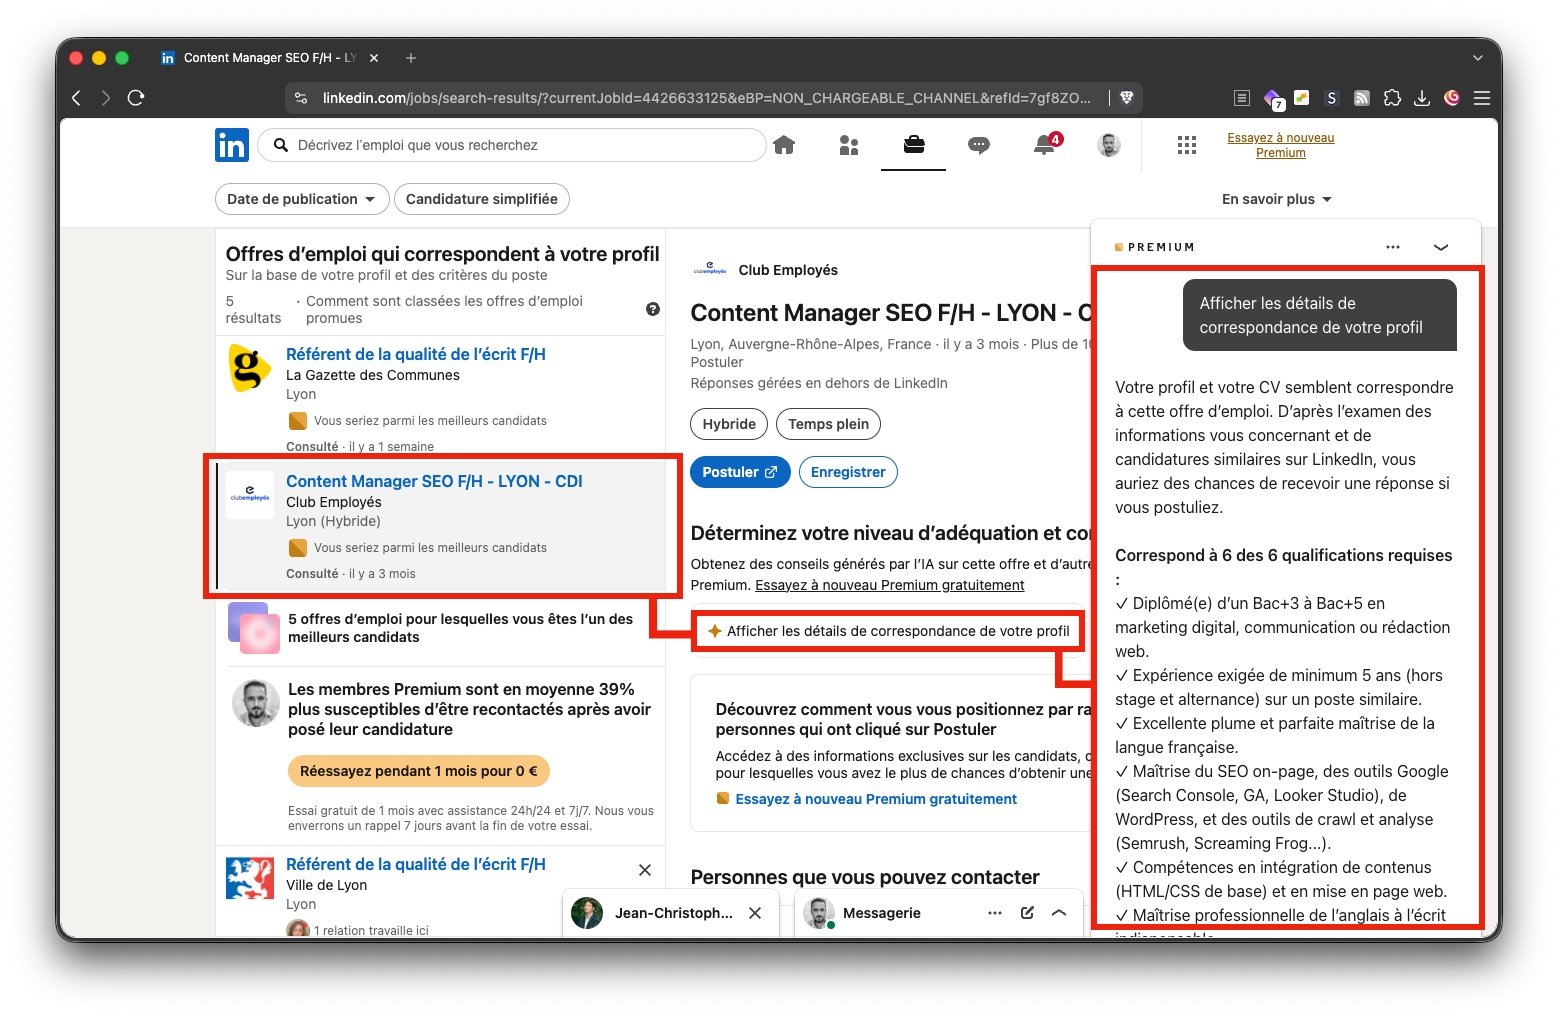Click Afficher les détails de correspondance button
This screenshot has height=1016, width=1558.
[888, 631]
